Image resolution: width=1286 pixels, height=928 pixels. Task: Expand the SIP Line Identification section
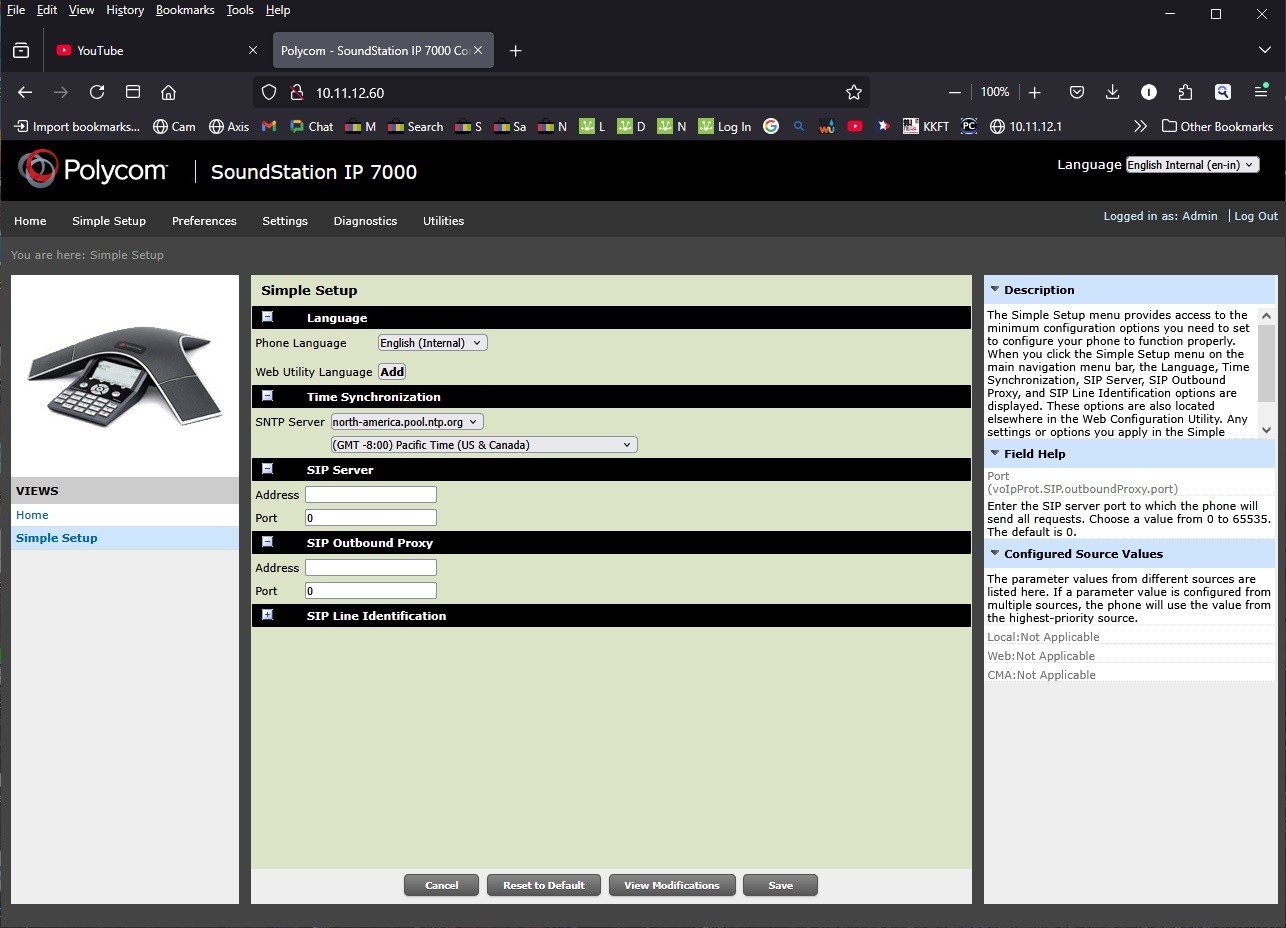pyautogui.click(x=267, y=615)
